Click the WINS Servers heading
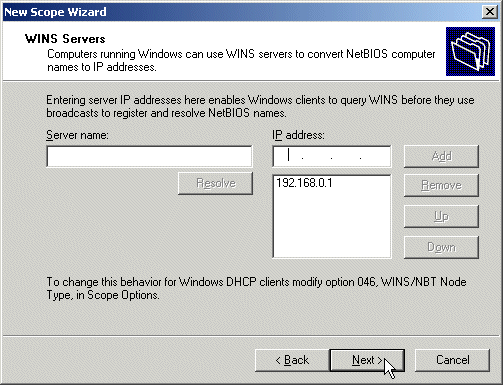Image resolution: width=503 pixels, height=385 pixels. [65, 39]
